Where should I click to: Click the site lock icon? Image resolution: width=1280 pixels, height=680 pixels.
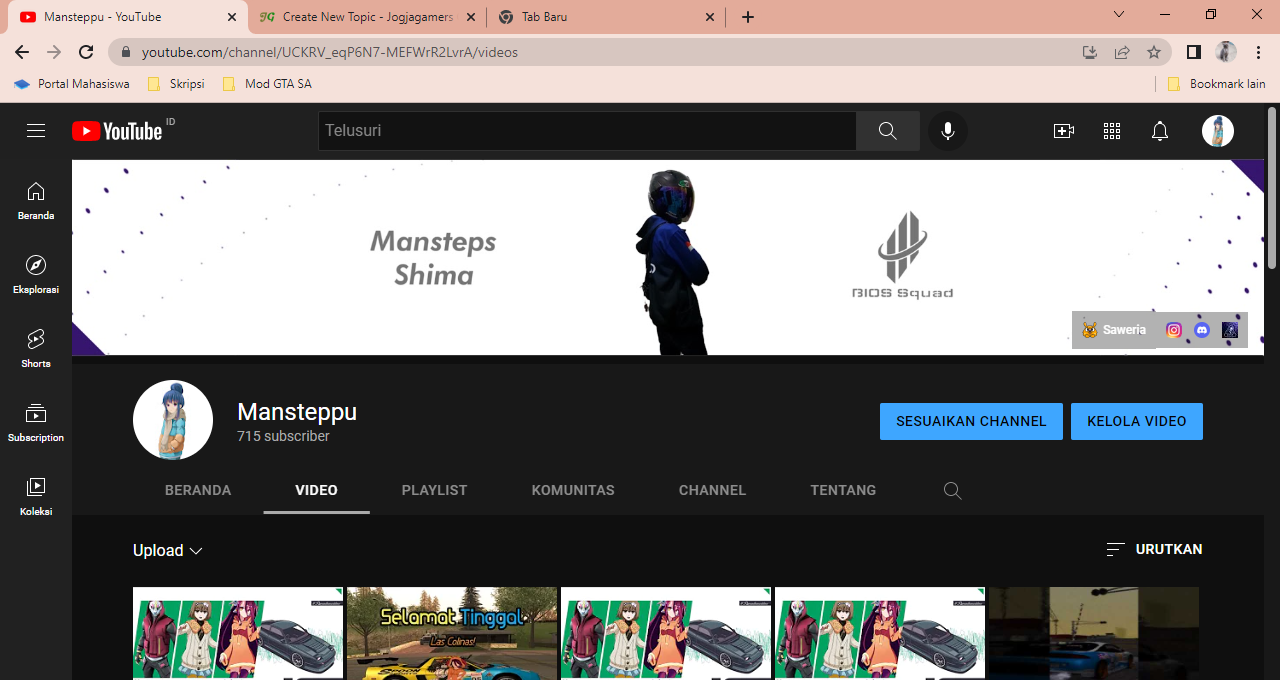[x=126, y=52]
